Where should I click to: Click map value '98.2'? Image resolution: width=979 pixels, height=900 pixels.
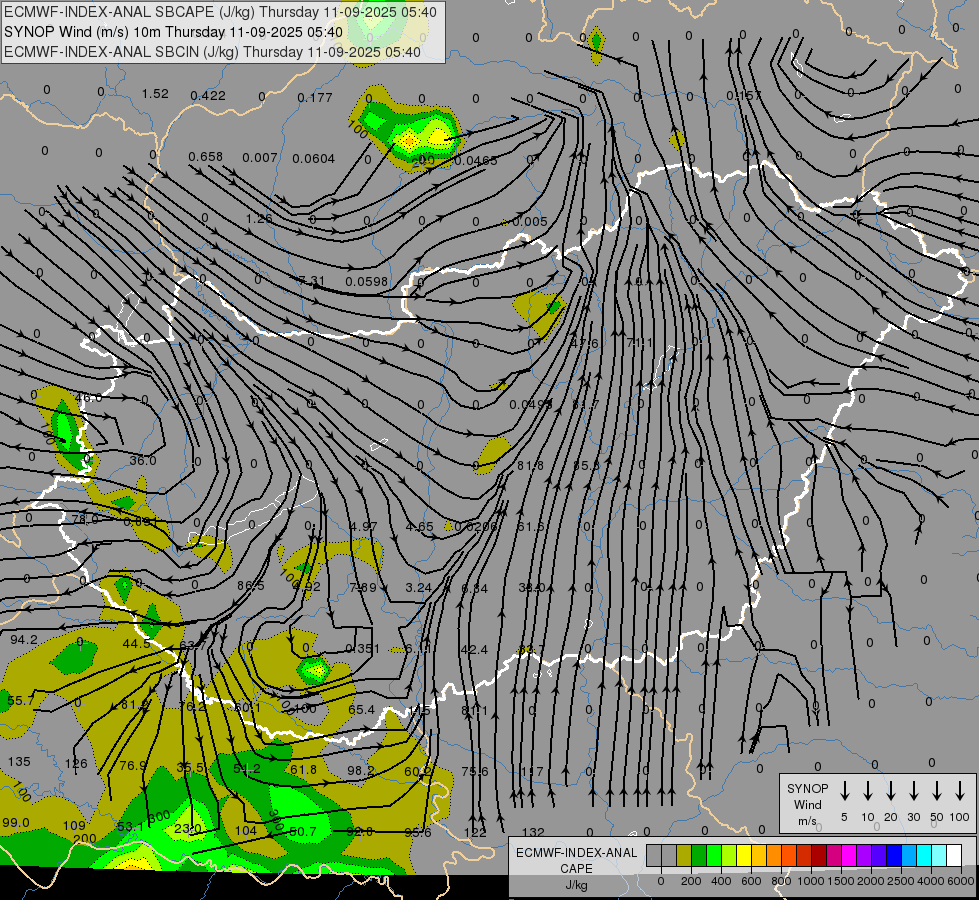tap(361, 771)
